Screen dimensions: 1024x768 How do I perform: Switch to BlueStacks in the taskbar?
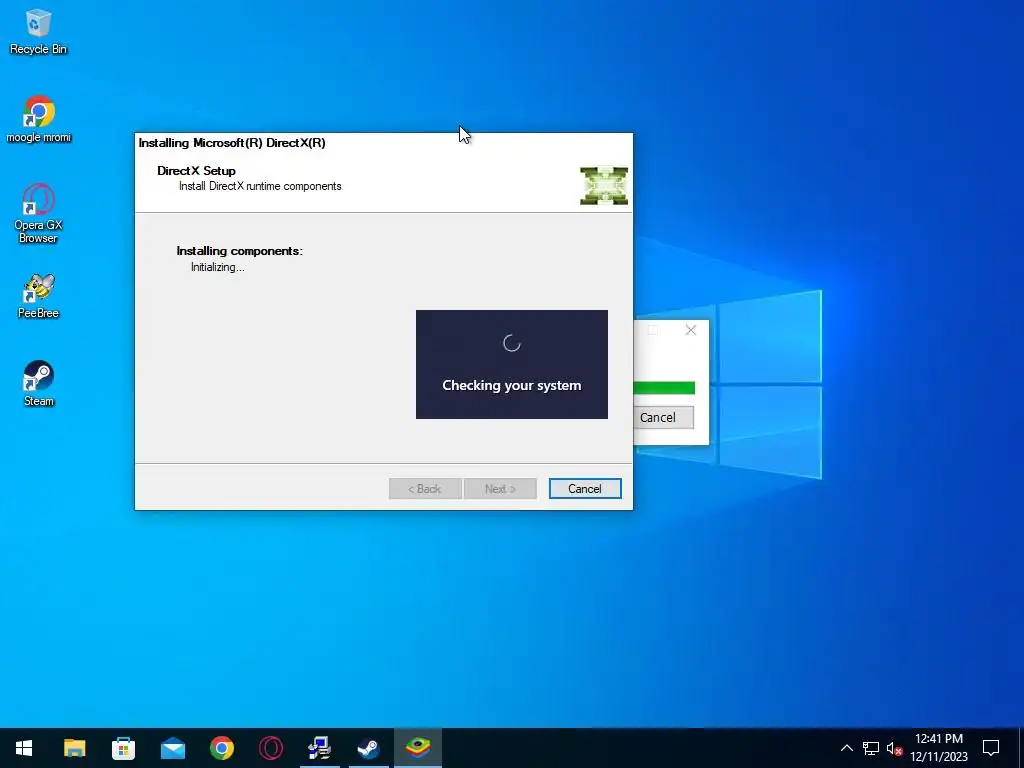pos(418,748)
